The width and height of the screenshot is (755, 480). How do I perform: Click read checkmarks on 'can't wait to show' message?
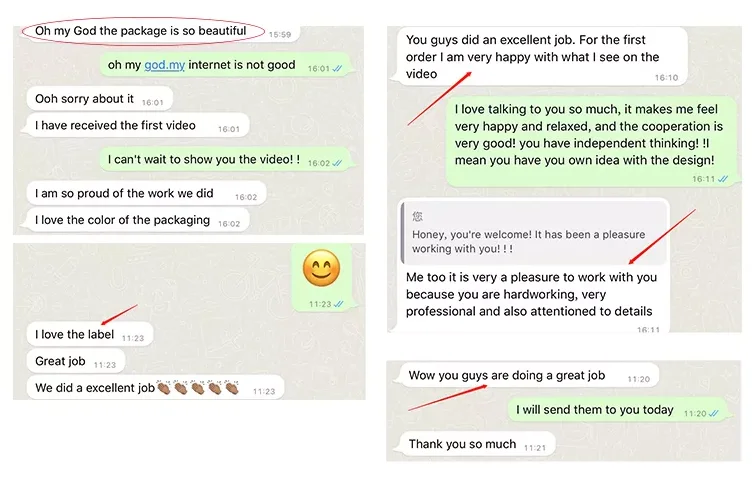337,163
